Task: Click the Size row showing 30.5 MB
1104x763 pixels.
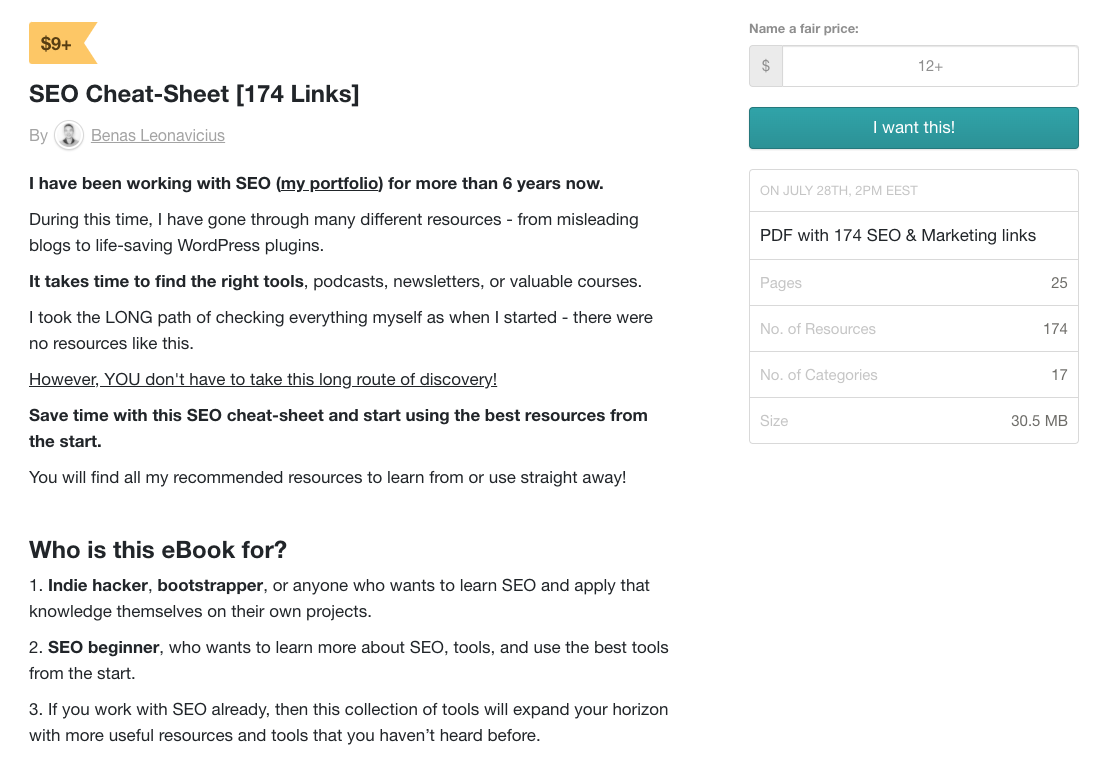Action: point(913,420)
